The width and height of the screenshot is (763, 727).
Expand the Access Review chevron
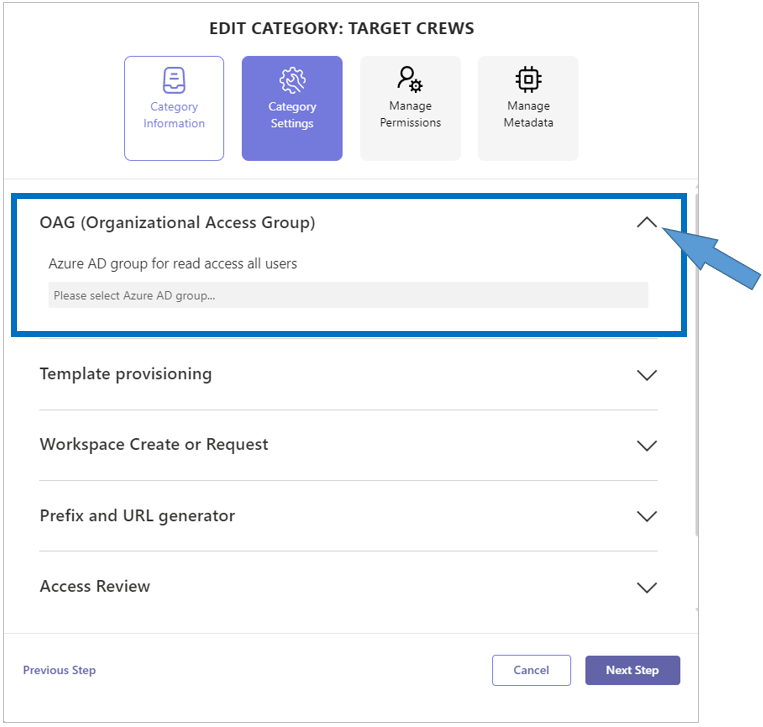(x=647, y=587)
